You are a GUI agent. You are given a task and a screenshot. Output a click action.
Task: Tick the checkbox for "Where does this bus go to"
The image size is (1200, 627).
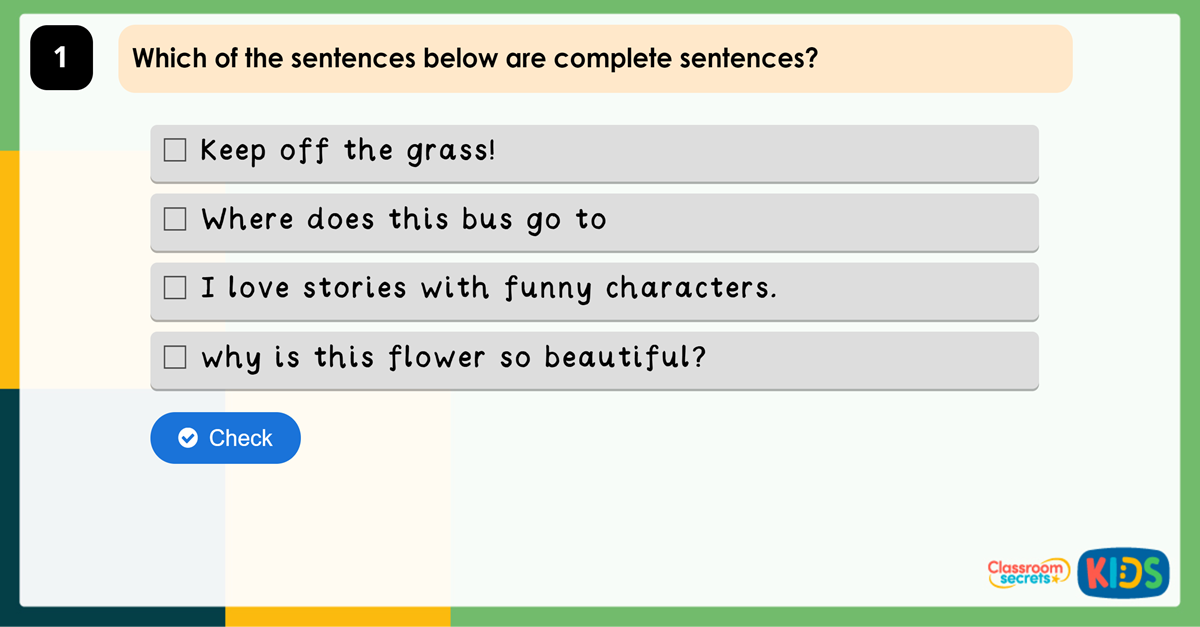pos(175,220)
